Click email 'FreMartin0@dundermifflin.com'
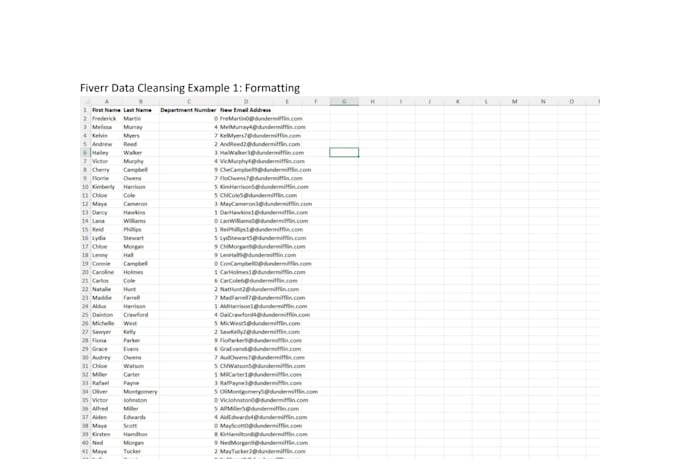Viewport: 680px width, 459px height. 261,118
